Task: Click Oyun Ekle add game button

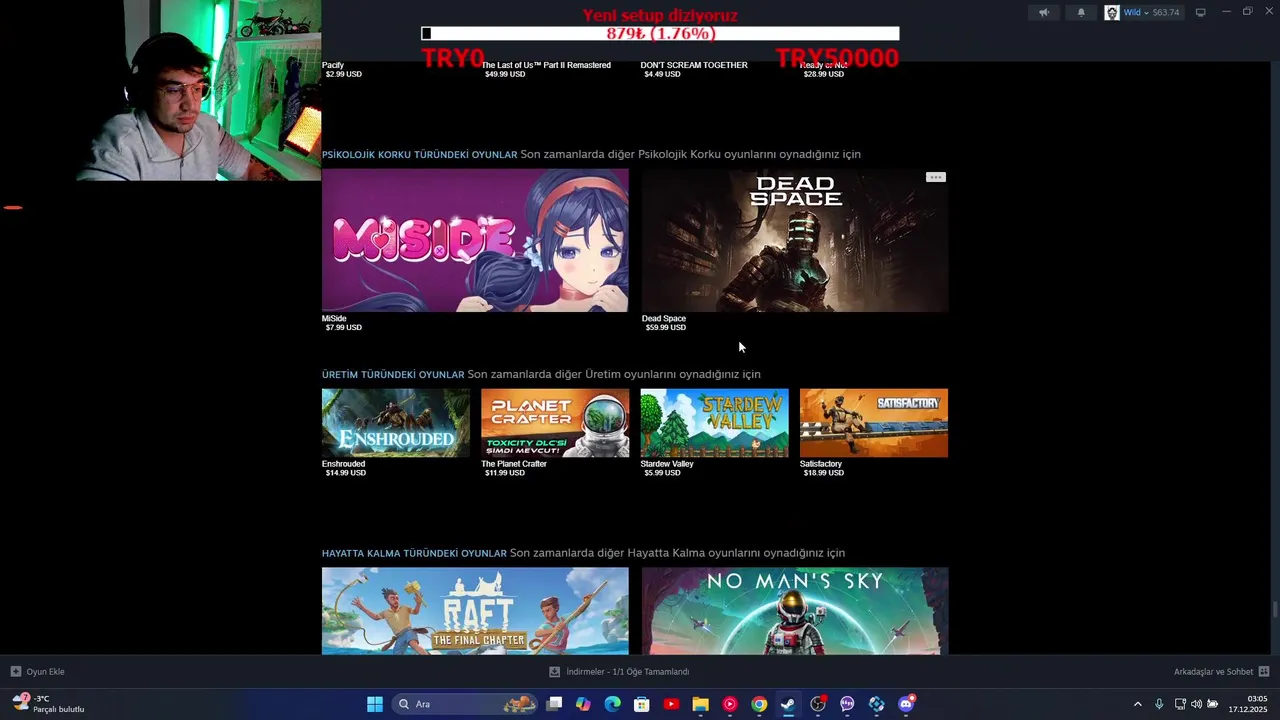Action: tap(37, 672)
